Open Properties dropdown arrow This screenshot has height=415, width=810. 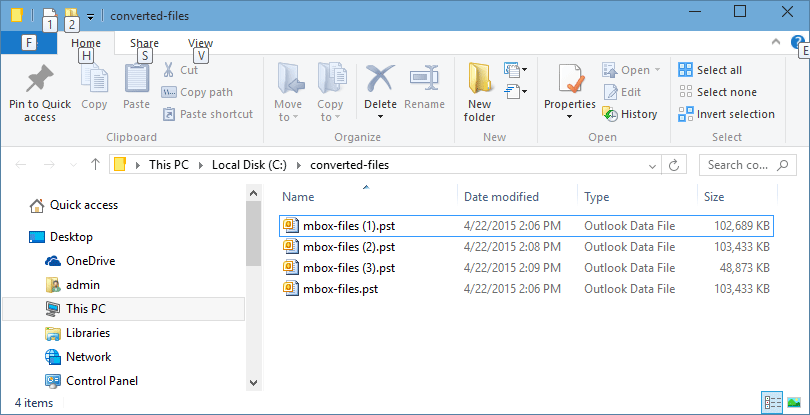[x=570, y=116]
